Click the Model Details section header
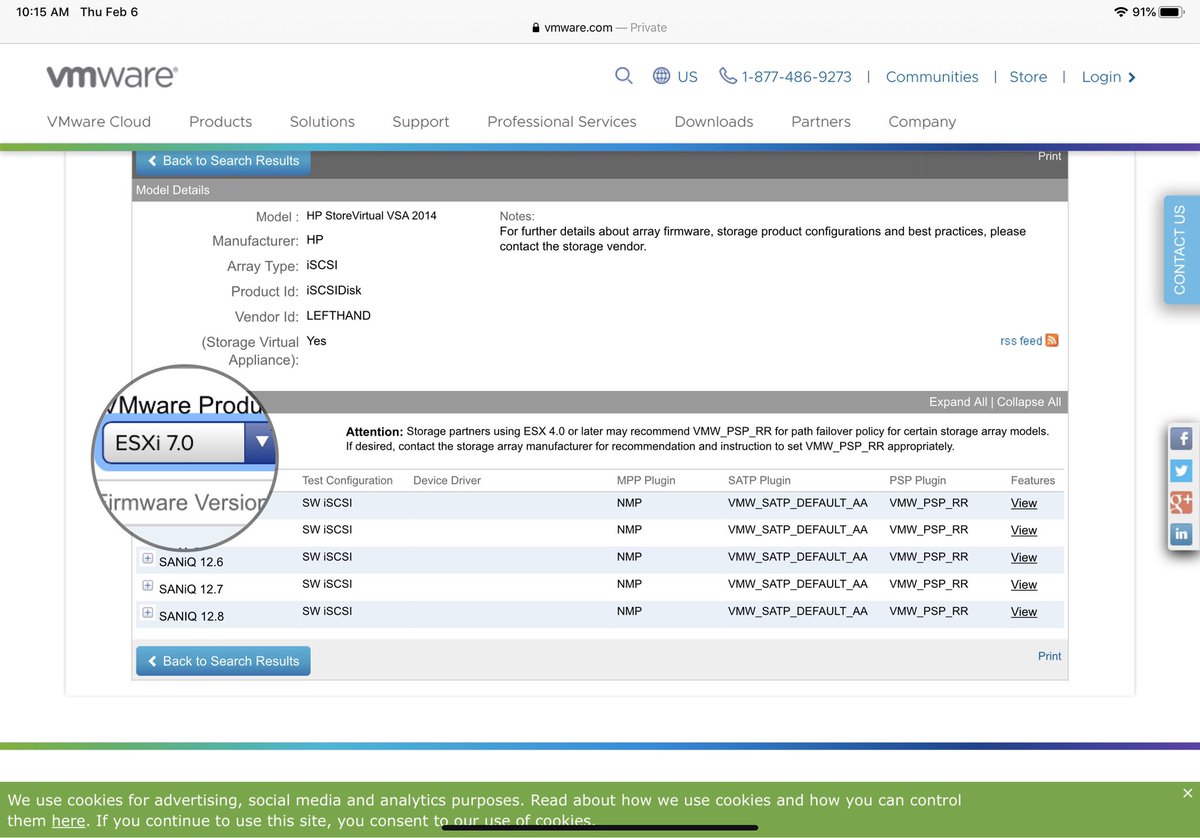This screenshot has width=1200, height=838. point(600,190)
